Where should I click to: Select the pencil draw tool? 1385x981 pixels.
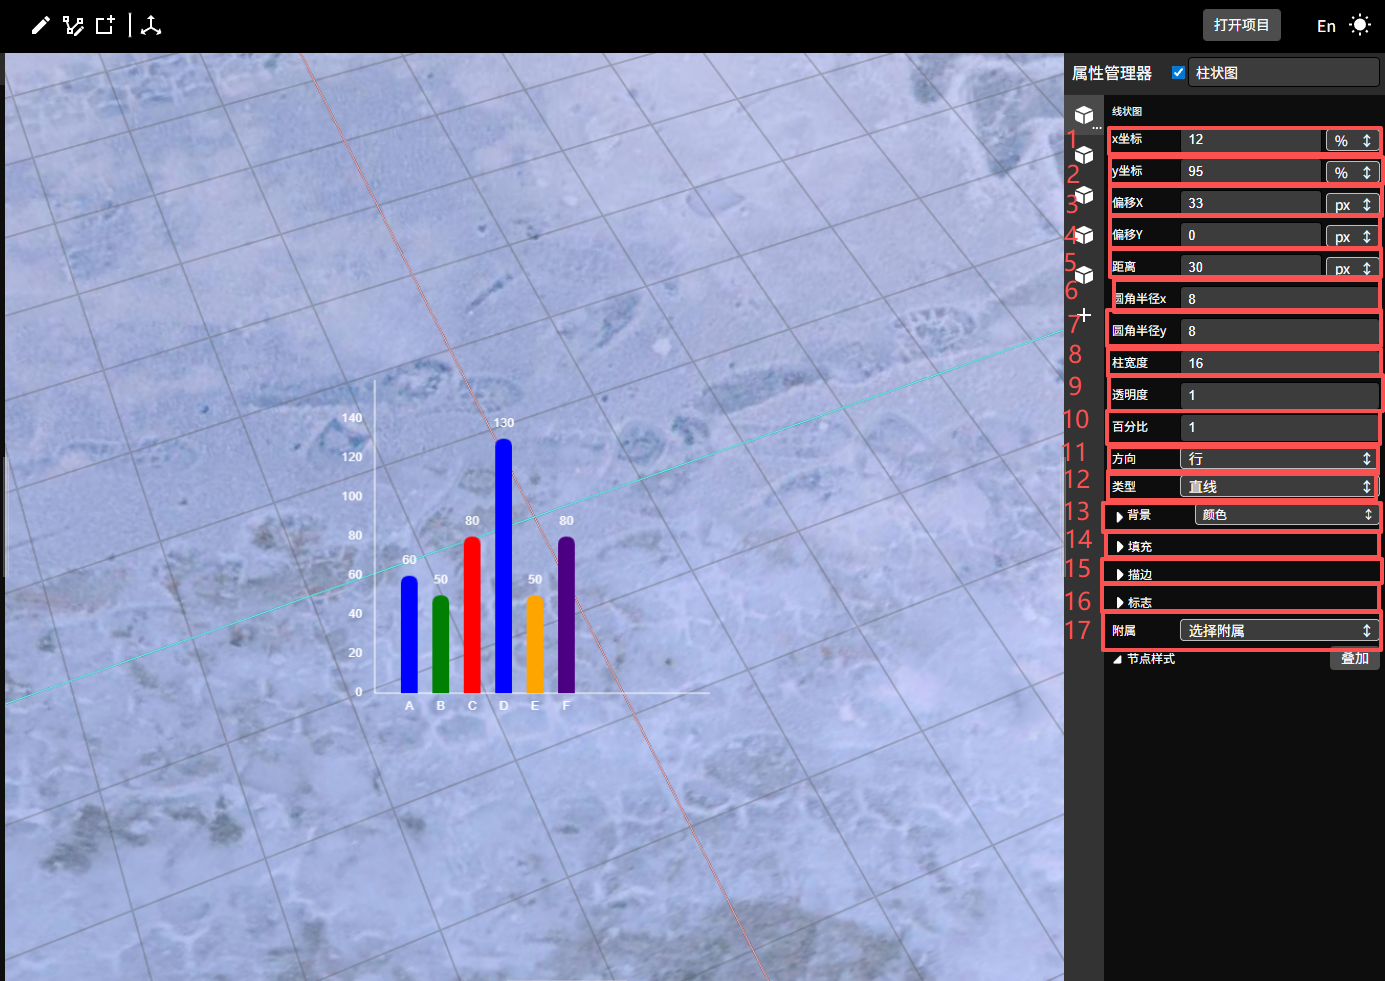point(41,25)
